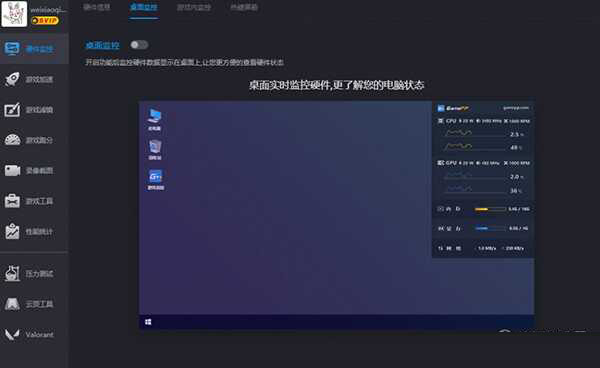The height and width of the screenshot is (368, 600).
Task: Click the blue 桌面监控 section label
Action: [102, 46]
